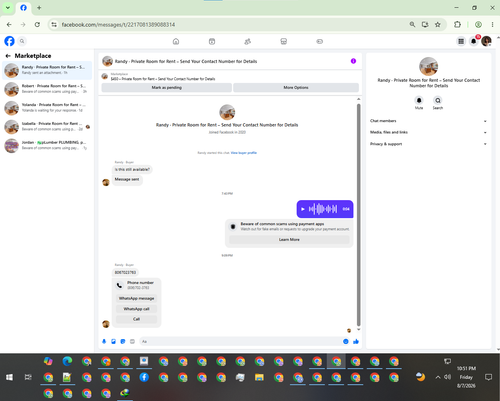Screen dimensions: 500x401
Task: Open Randy Private Room conversation
Action: tap(47, 70)
